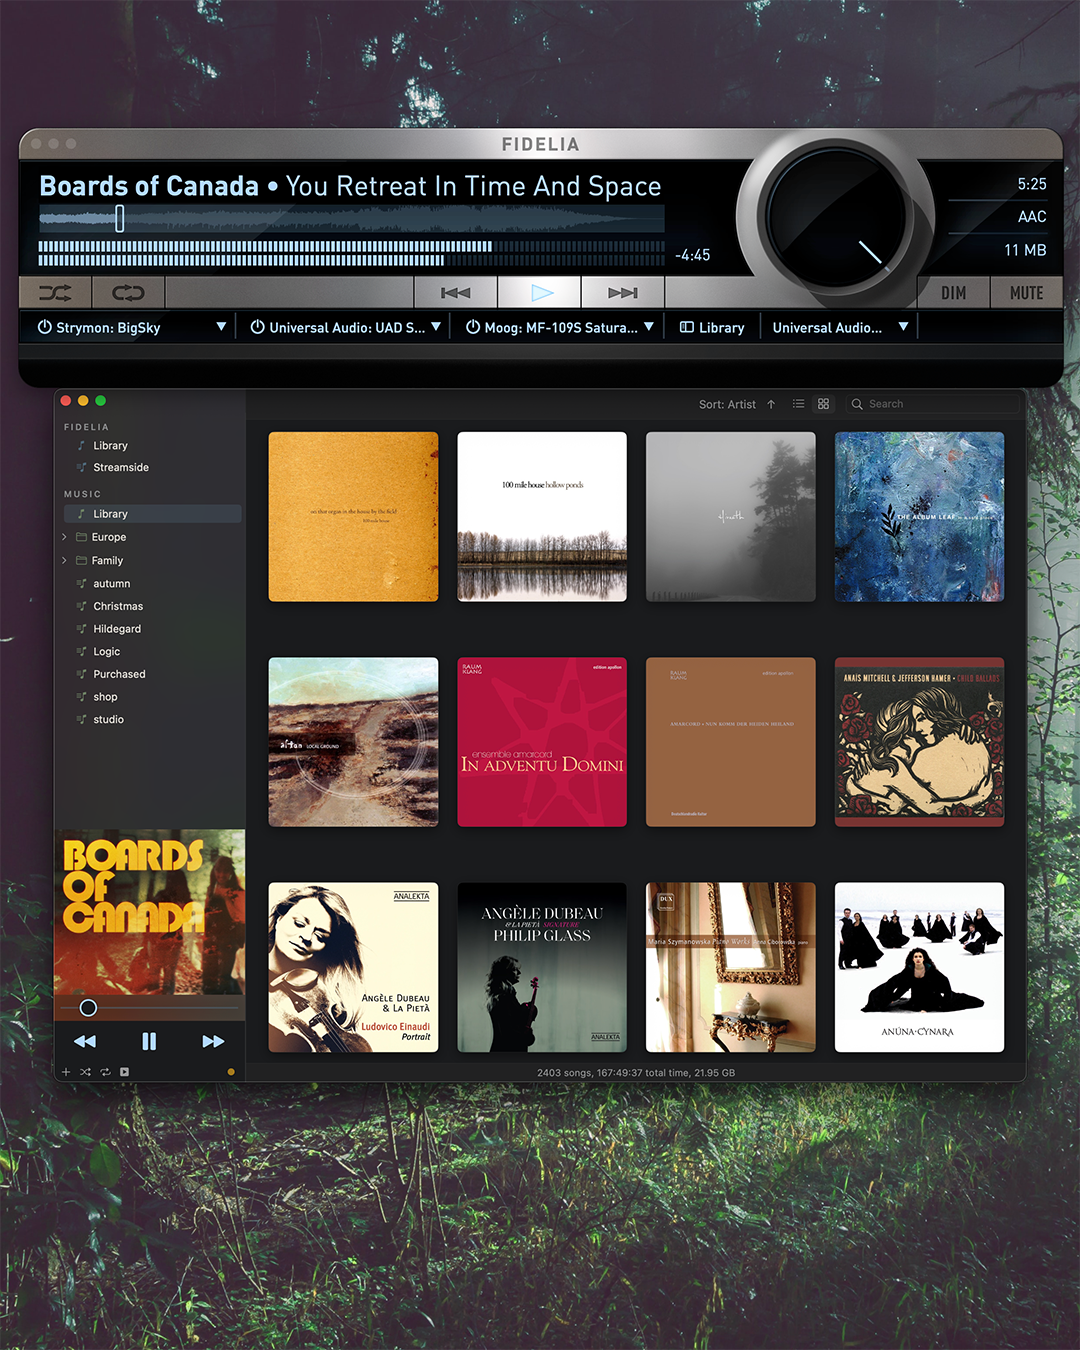Open the Universal Audio: UAD S... effect dropdown
Image resolution: width=1080 pixels, height=1350 pixels.
pyautogui.click(x=436, y=327)
